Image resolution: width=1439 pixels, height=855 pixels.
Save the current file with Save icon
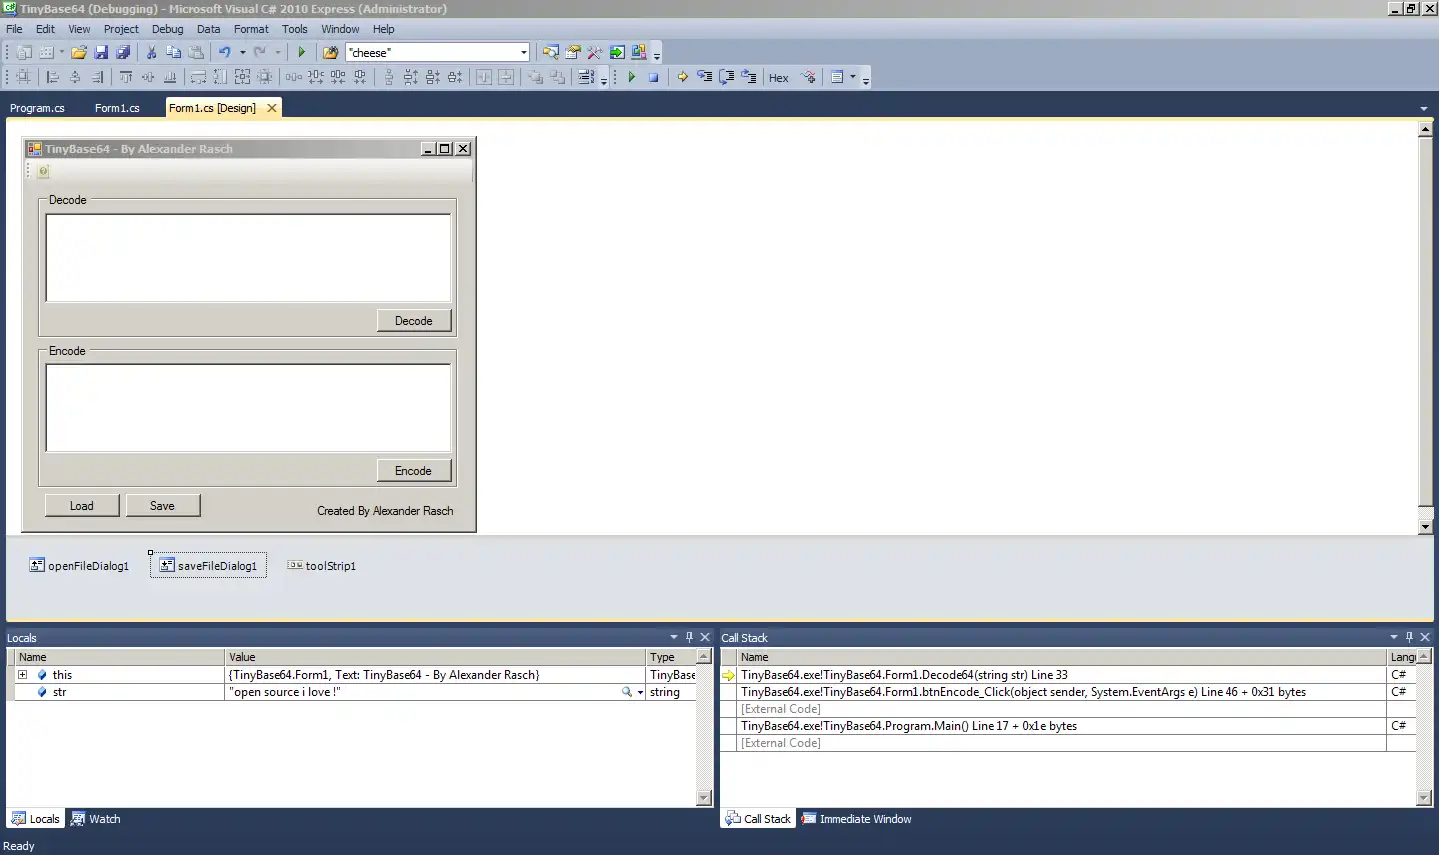101,52
